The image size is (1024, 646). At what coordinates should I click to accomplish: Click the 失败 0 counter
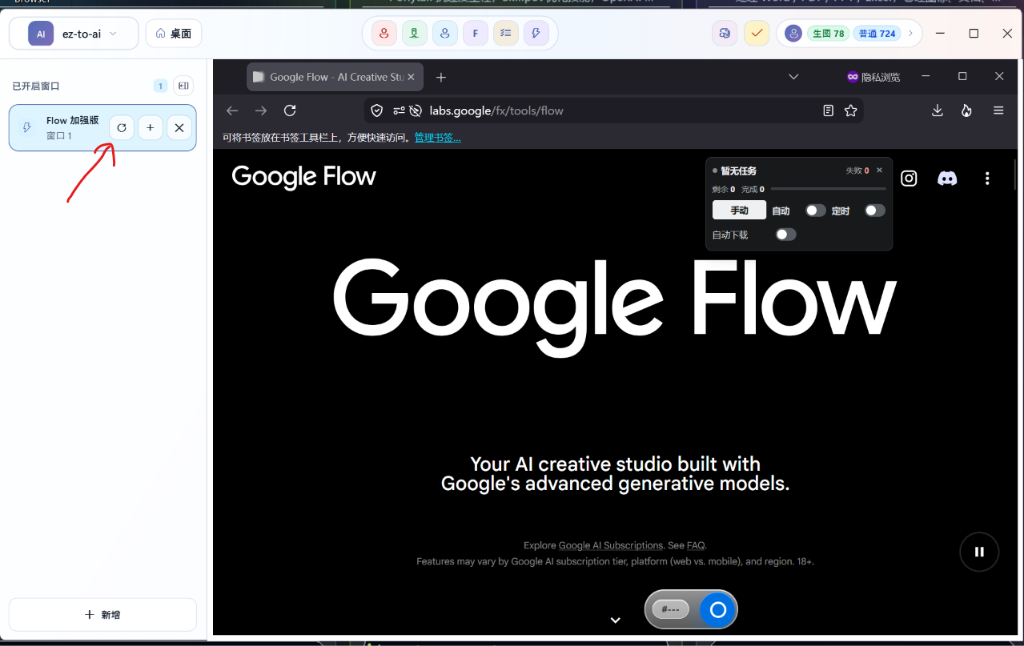pyautogui.click(x=857, y=170)
